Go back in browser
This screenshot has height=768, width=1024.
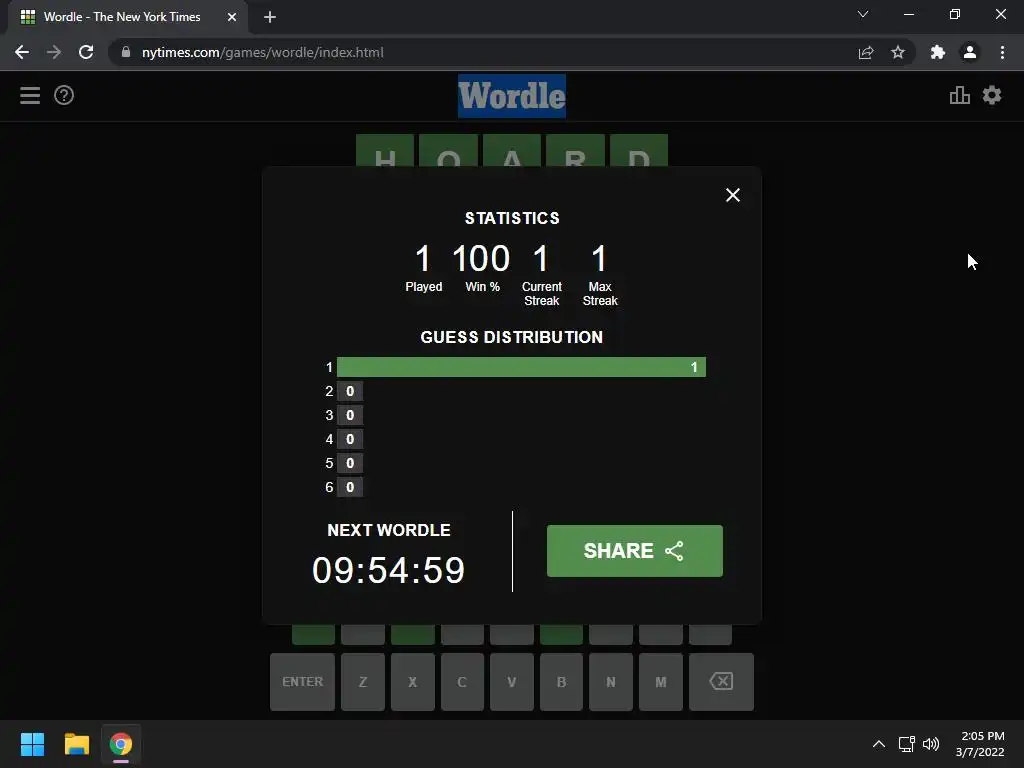pyautogui.click(x=22, y=52)
